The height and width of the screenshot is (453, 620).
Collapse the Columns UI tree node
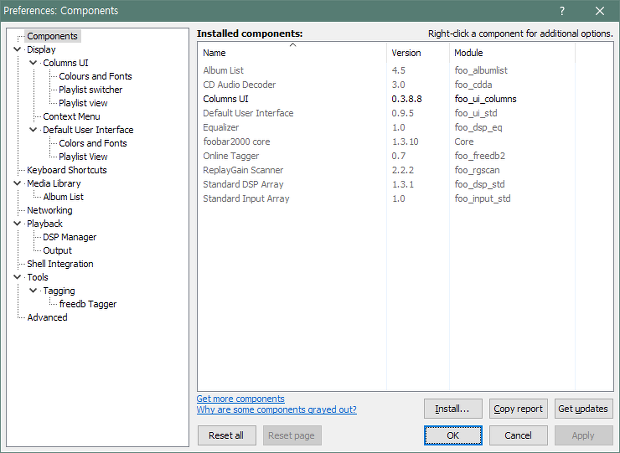click(33, 63)
